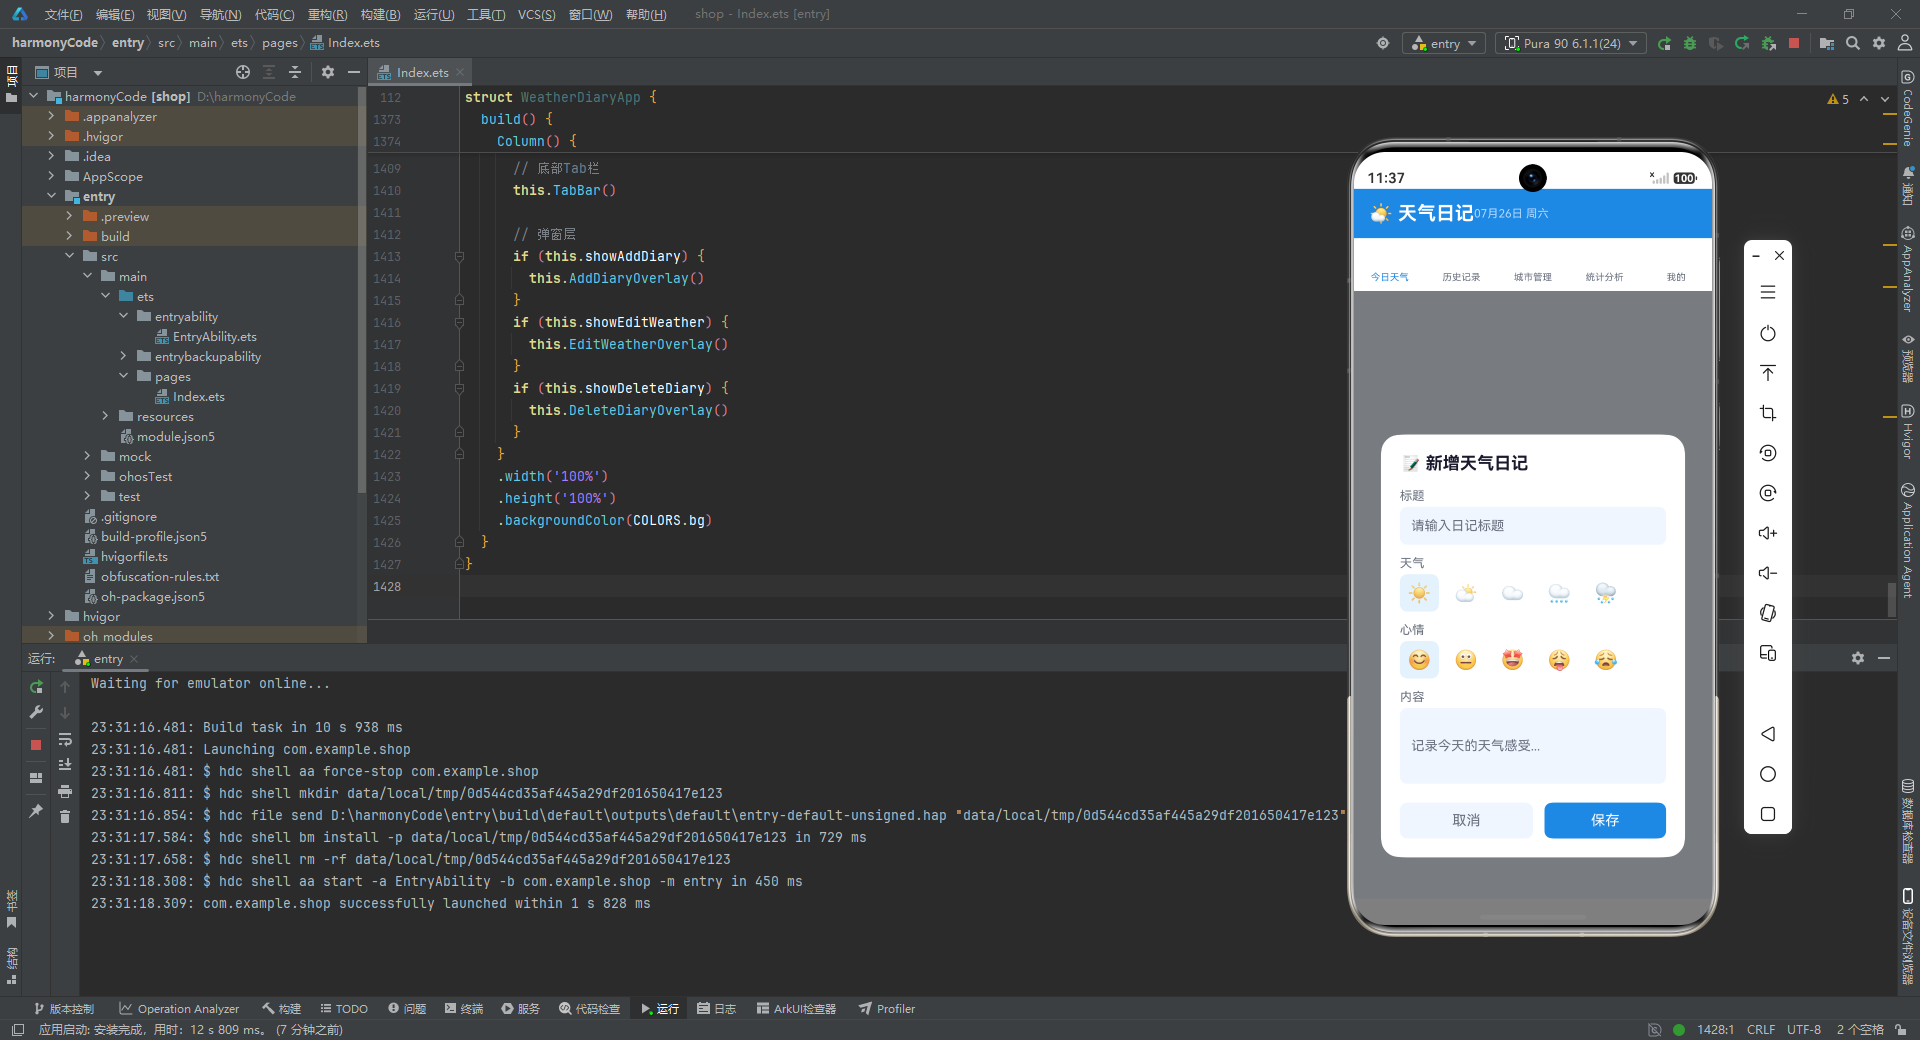Image resolution: width=1920 pixels, height=1040 pixels.
Task: Open run panel settings gear
Action: 1858,658
